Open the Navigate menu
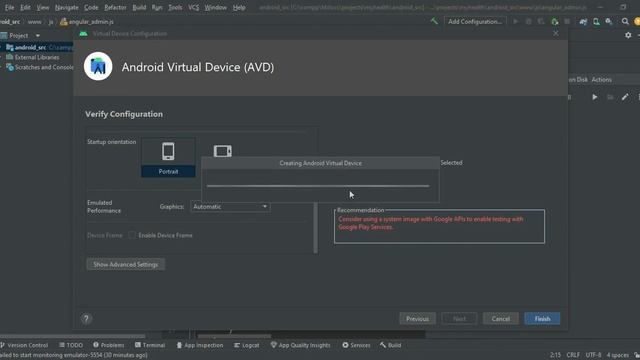Screen dimensions: 640x360 [67, 7]
